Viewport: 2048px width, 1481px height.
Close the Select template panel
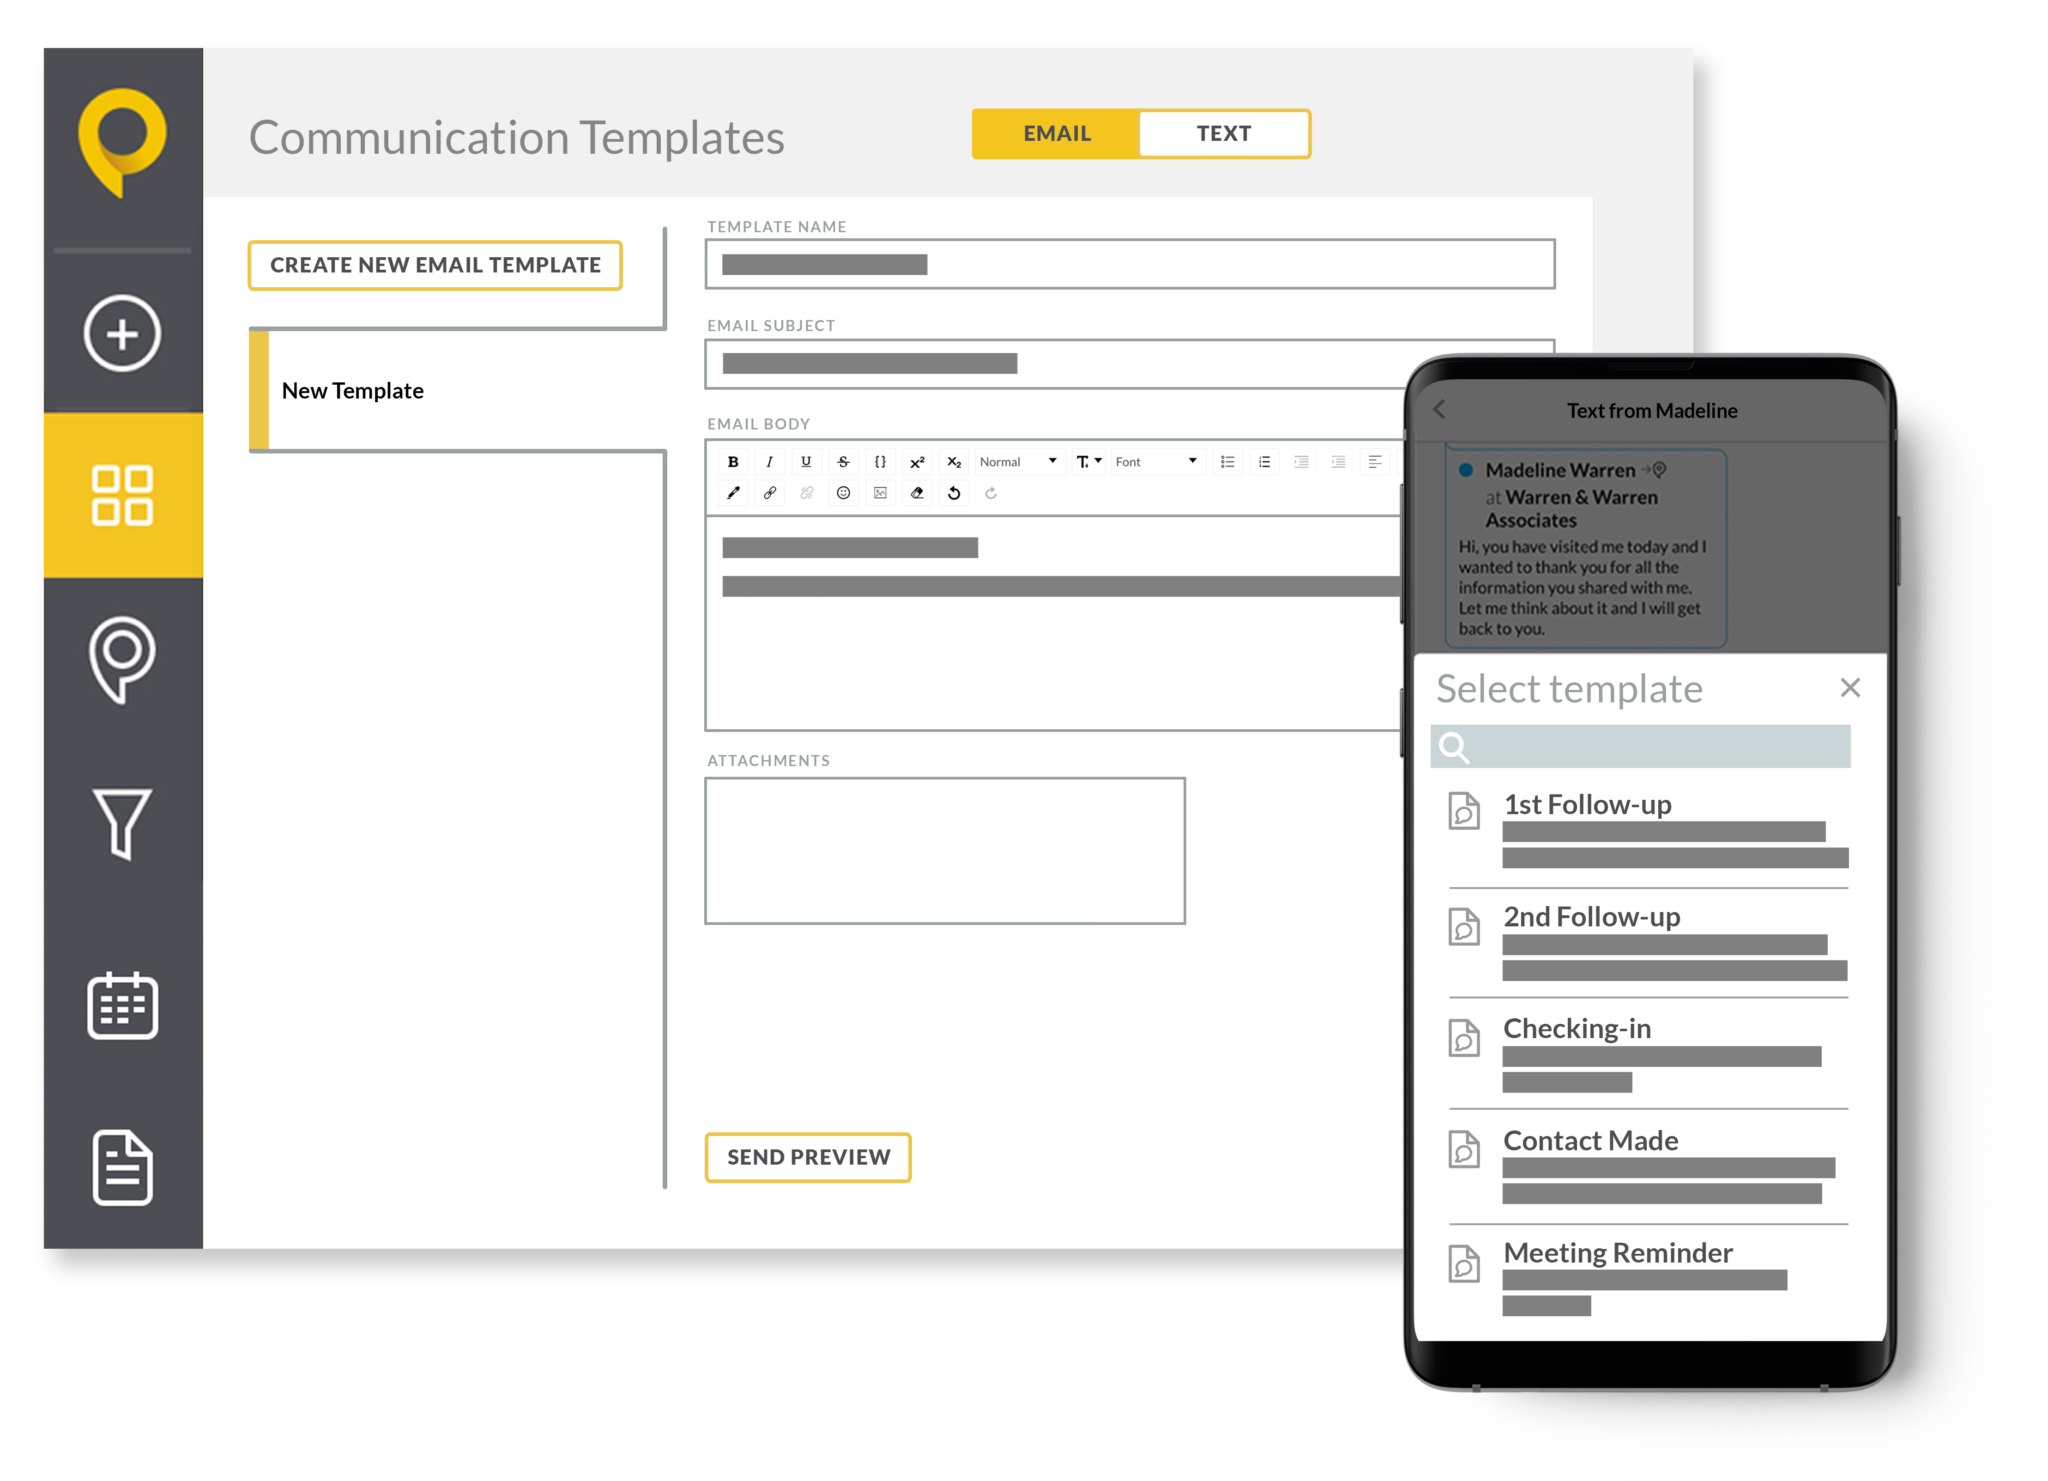[x=1851, y=687]
